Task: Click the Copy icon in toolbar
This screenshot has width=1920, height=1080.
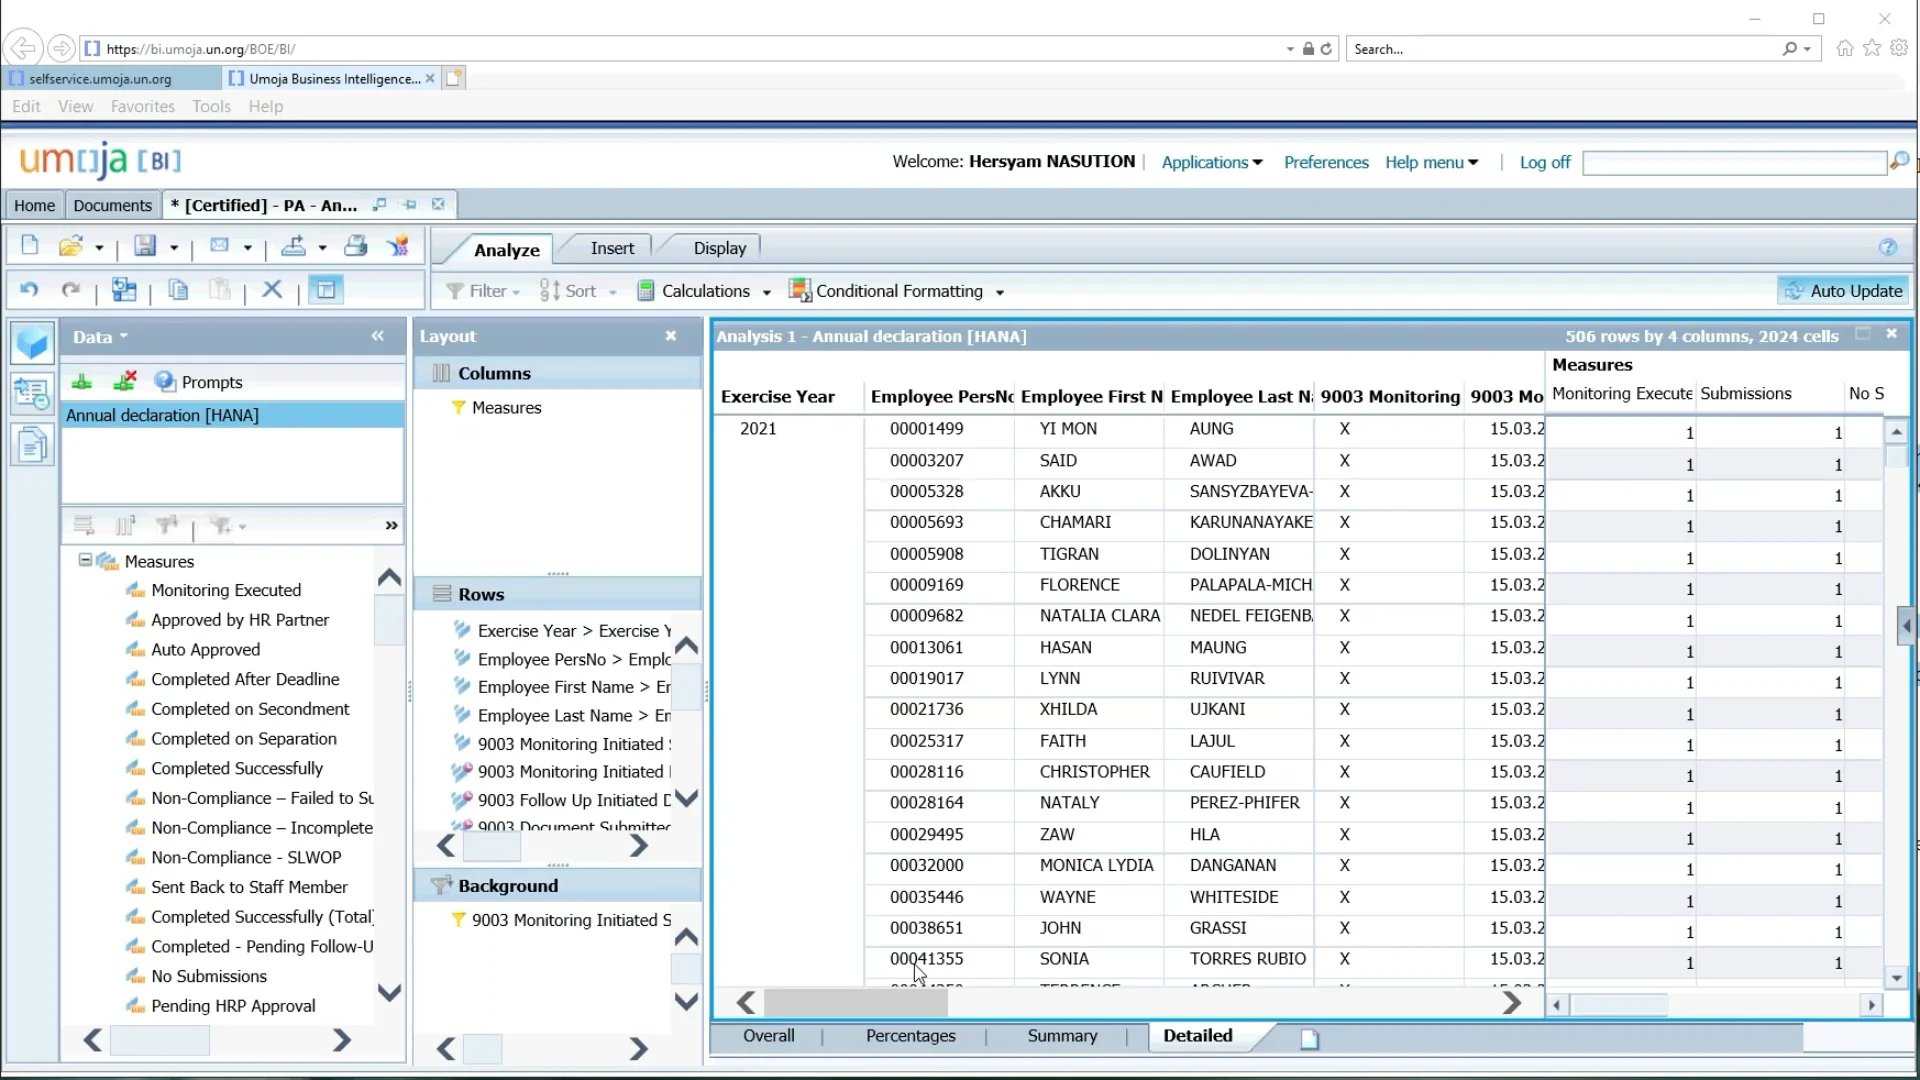Action: [x=178, y=290]
